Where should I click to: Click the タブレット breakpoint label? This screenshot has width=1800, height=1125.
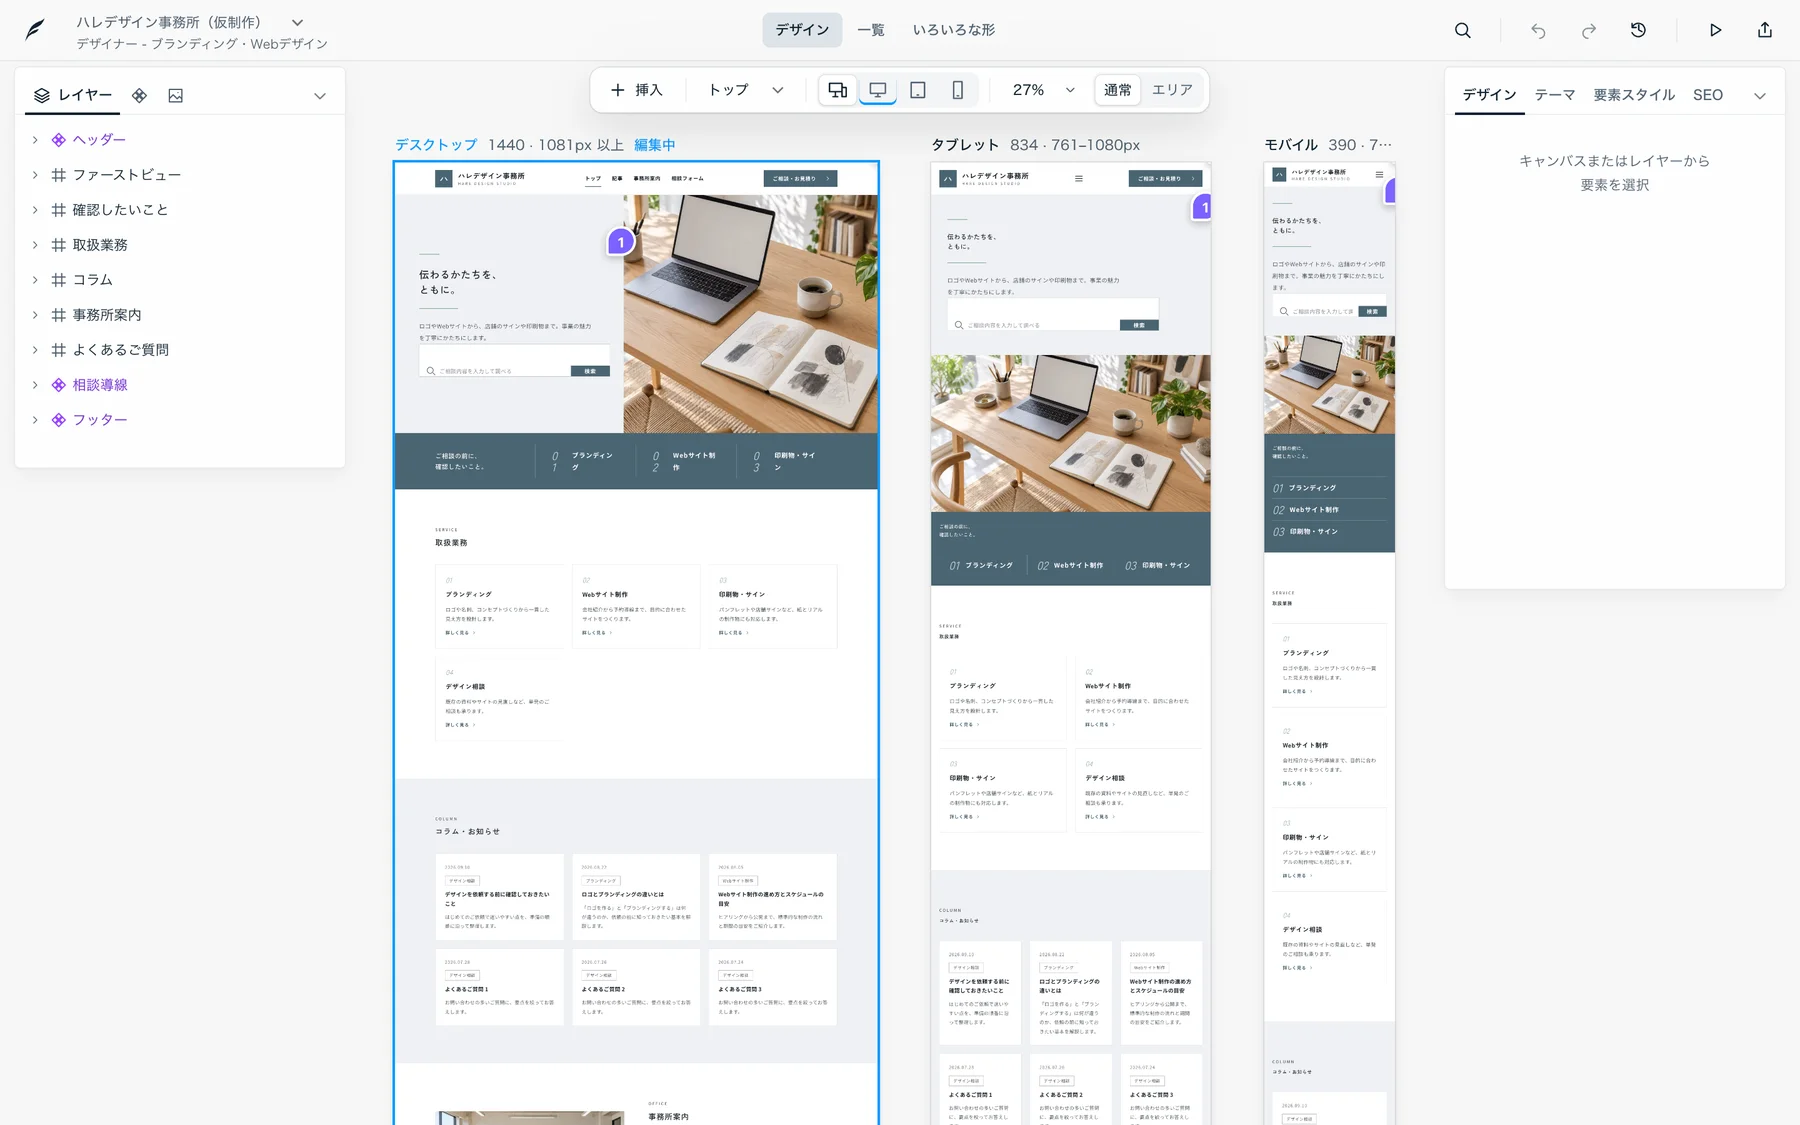click(x=965, y=145)
